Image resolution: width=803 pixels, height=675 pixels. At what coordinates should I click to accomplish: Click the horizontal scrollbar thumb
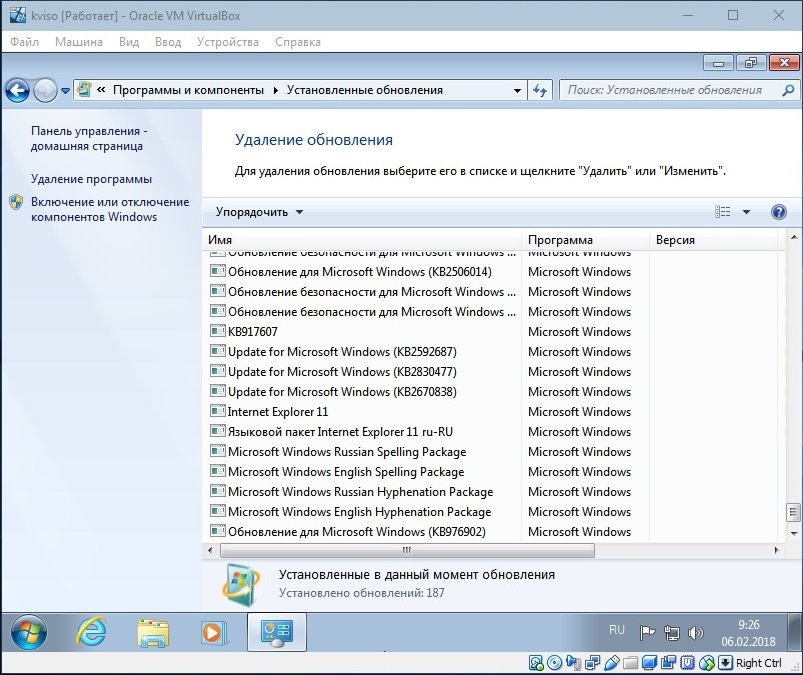tap(407, 551)
